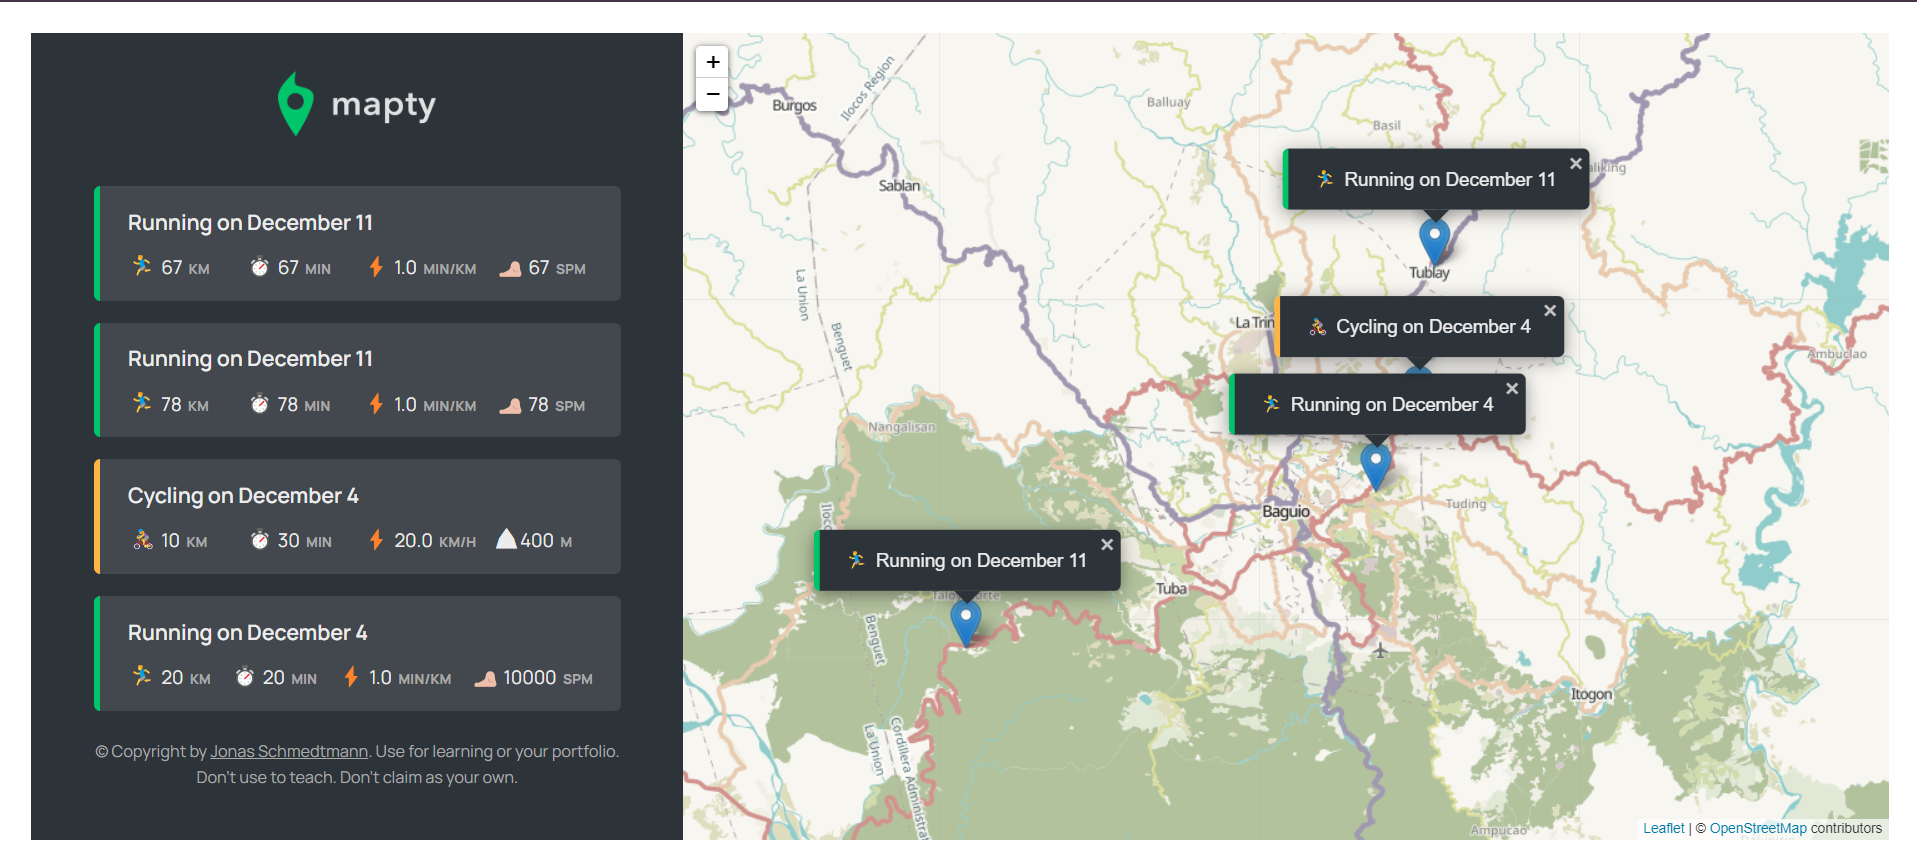Open the Running on December 11 67 km workout
Viewport: 1917px width, 865px height.
pos(357,243)
